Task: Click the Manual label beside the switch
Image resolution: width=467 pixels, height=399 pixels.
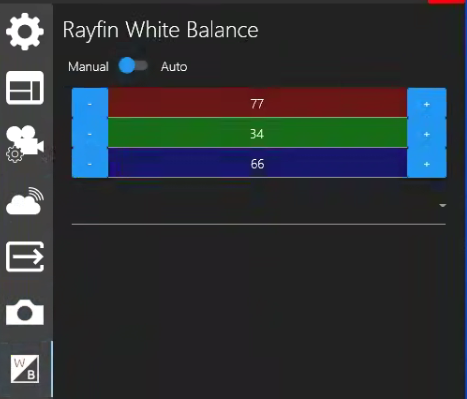Action: [x=88, y=67]
